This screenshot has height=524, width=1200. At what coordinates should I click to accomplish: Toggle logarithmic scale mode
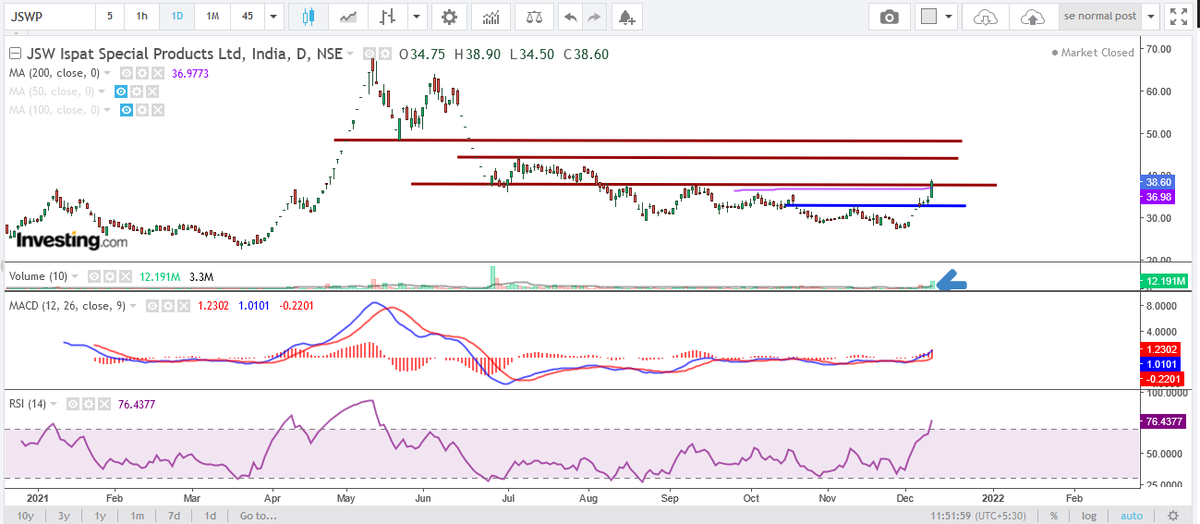1090,516
